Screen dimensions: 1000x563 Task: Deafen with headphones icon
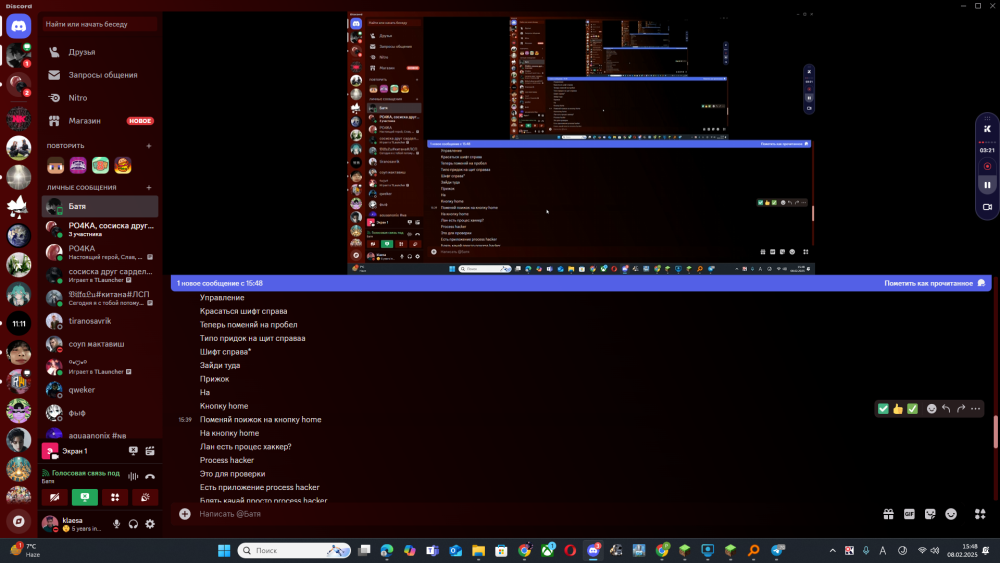133,524
